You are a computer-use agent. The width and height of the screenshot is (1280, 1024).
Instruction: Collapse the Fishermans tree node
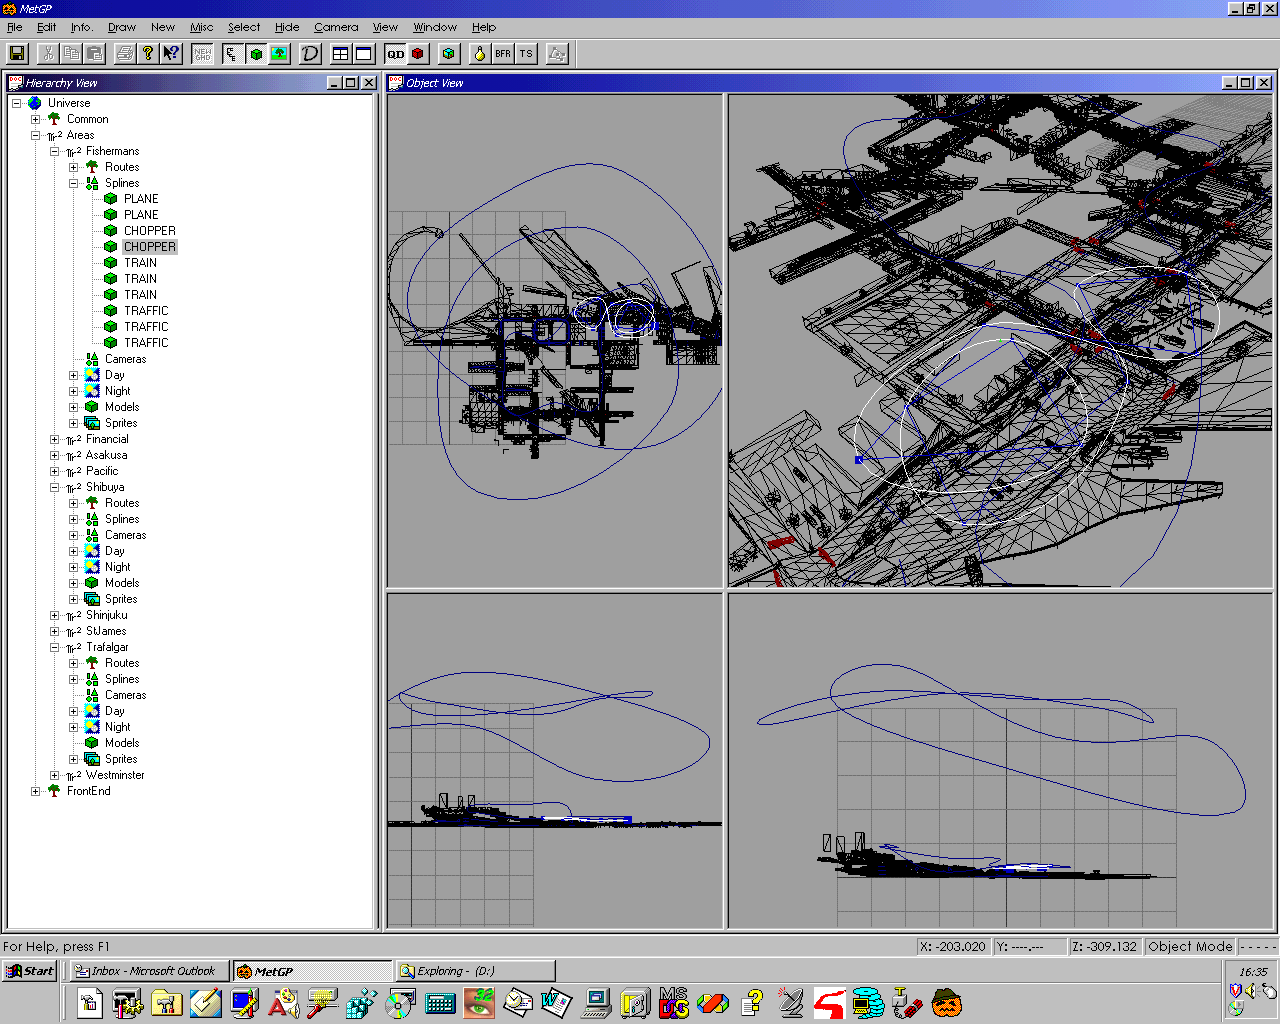click(55, 151)
